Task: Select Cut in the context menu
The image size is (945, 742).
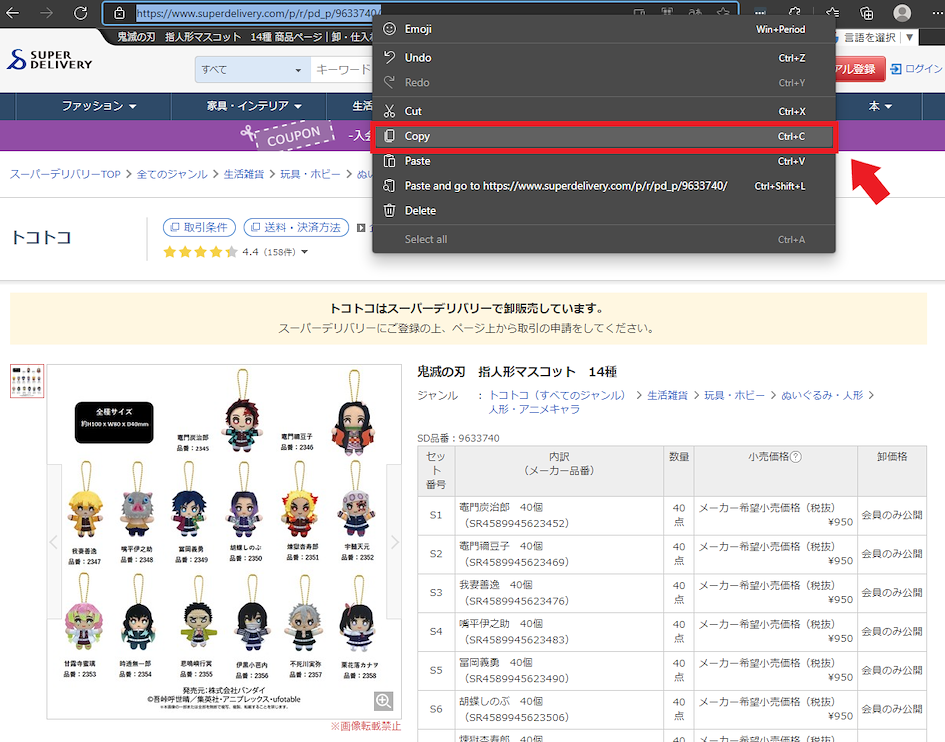Action: pos(604,112)
